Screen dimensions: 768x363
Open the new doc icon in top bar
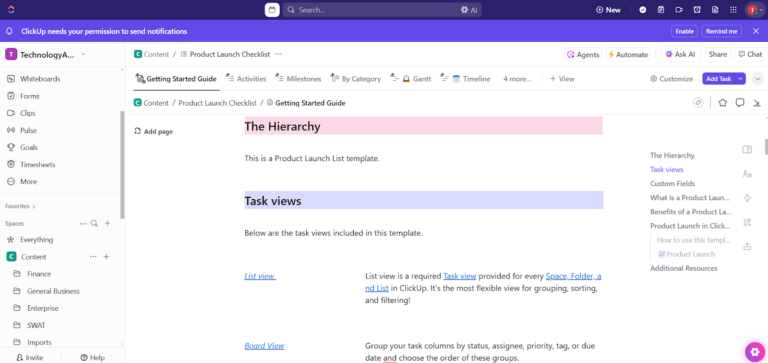(x=715, y=10)
